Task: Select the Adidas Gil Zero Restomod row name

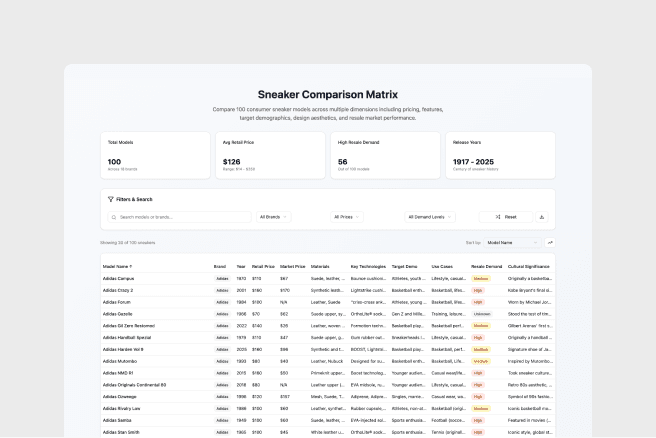Action: (x=129, y=325)
